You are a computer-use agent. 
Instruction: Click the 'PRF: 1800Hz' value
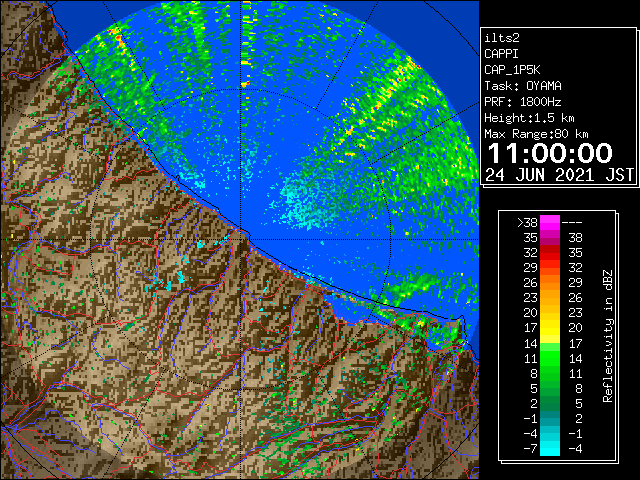click(x=523, y=102)
